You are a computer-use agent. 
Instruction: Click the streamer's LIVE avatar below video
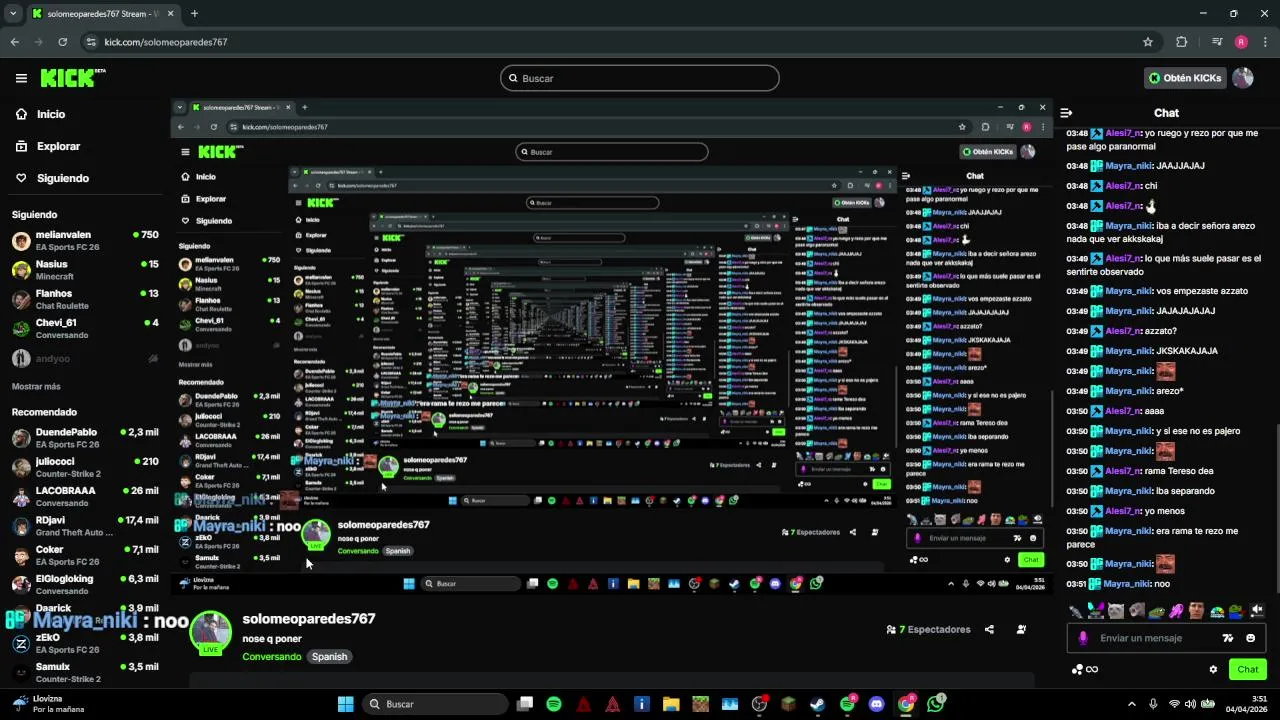click(x=210, y=632)
